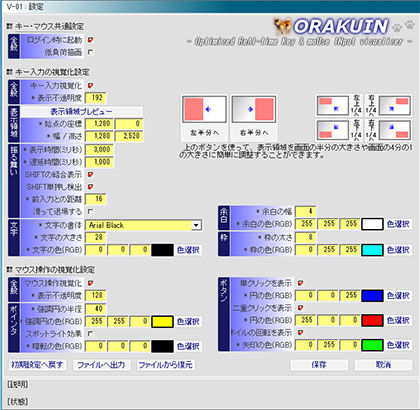Click 表示時間 field showing 3,000
Image resolution: width=420 pixels, height=410 pixels.
pos(99,150)
